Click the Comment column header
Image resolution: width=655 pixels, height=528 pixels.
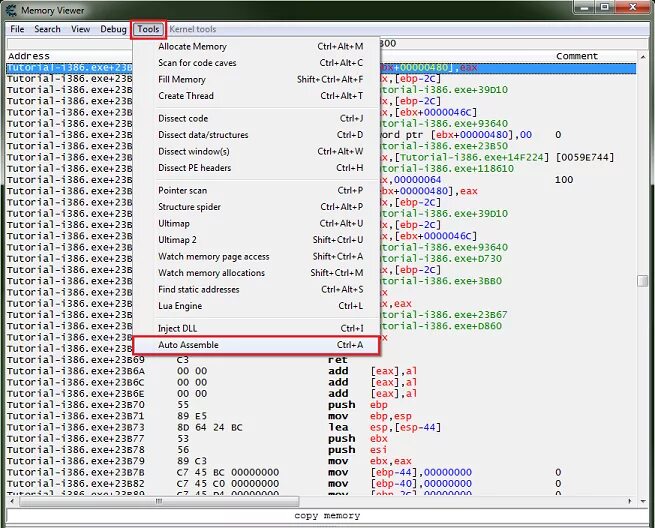click(576, 56)
